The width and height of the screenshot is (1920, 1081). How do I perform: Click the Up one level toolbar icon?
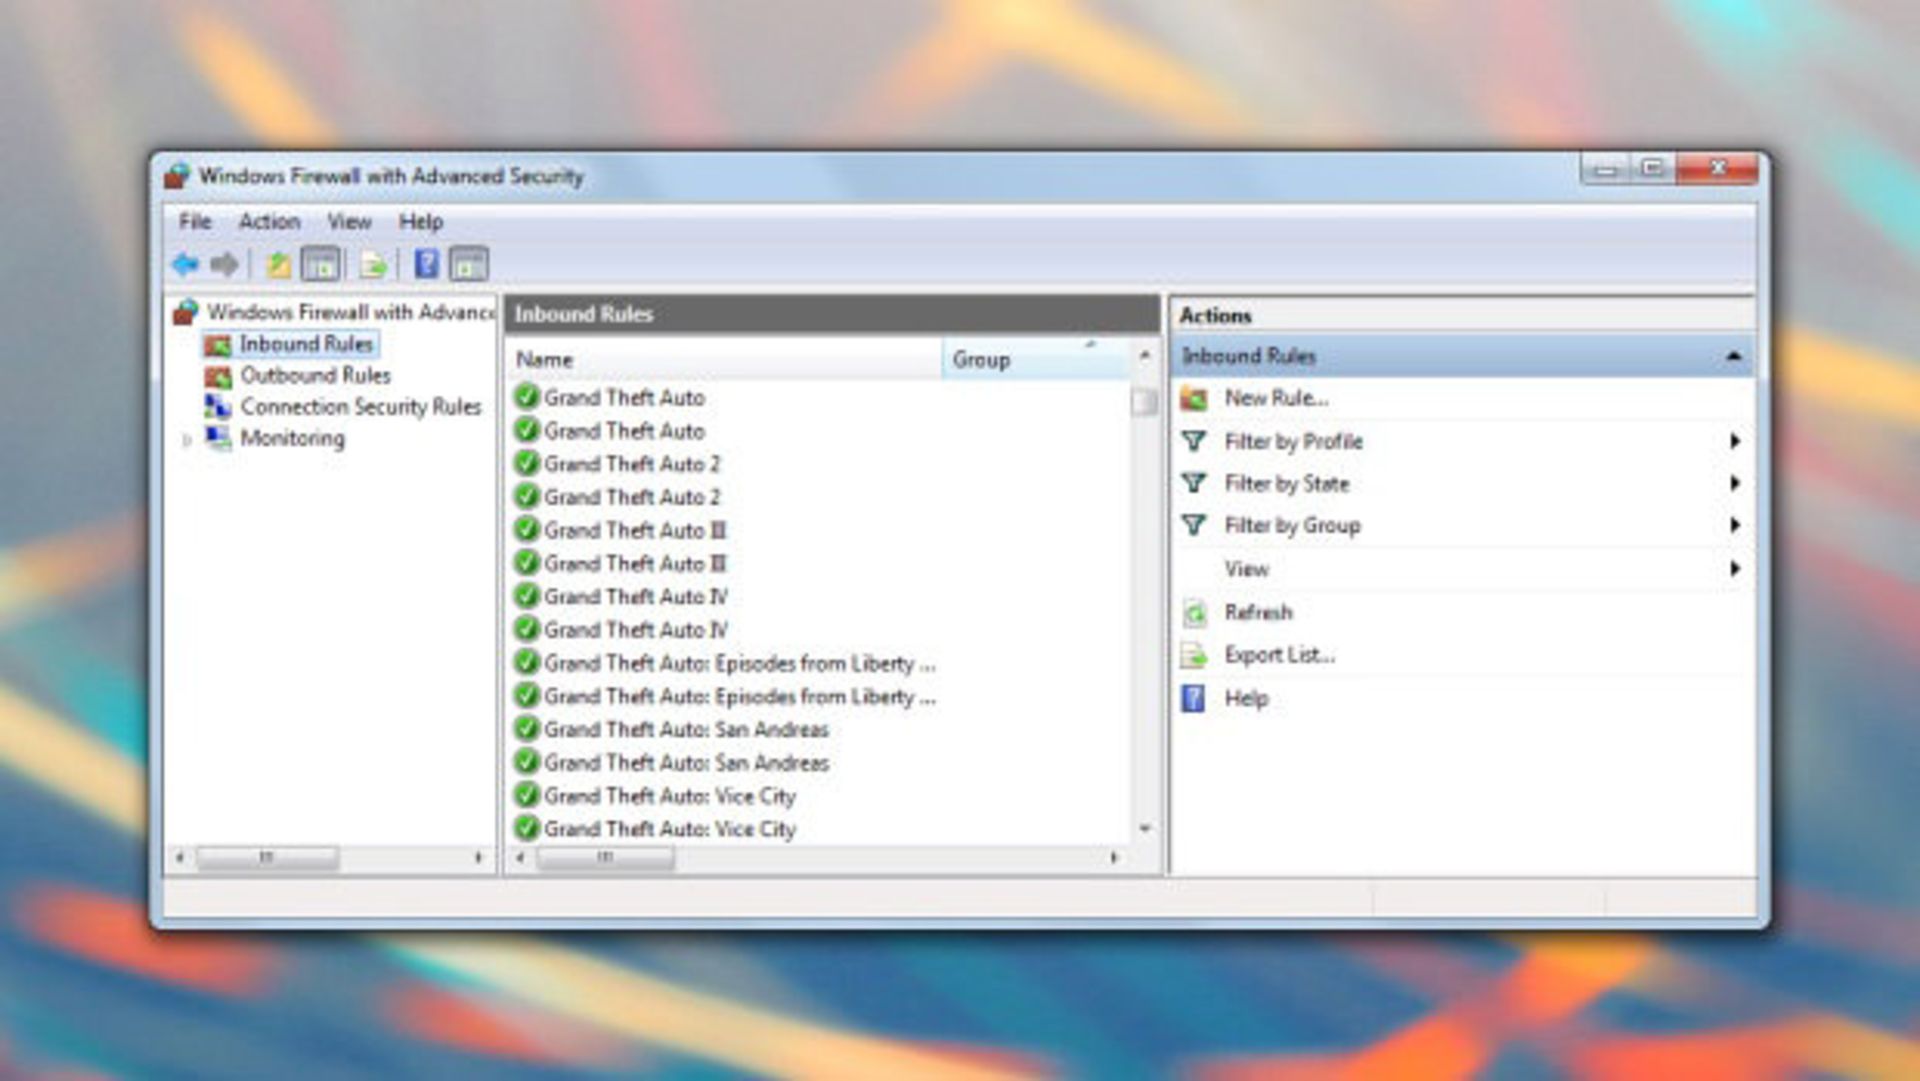(278, 265)
